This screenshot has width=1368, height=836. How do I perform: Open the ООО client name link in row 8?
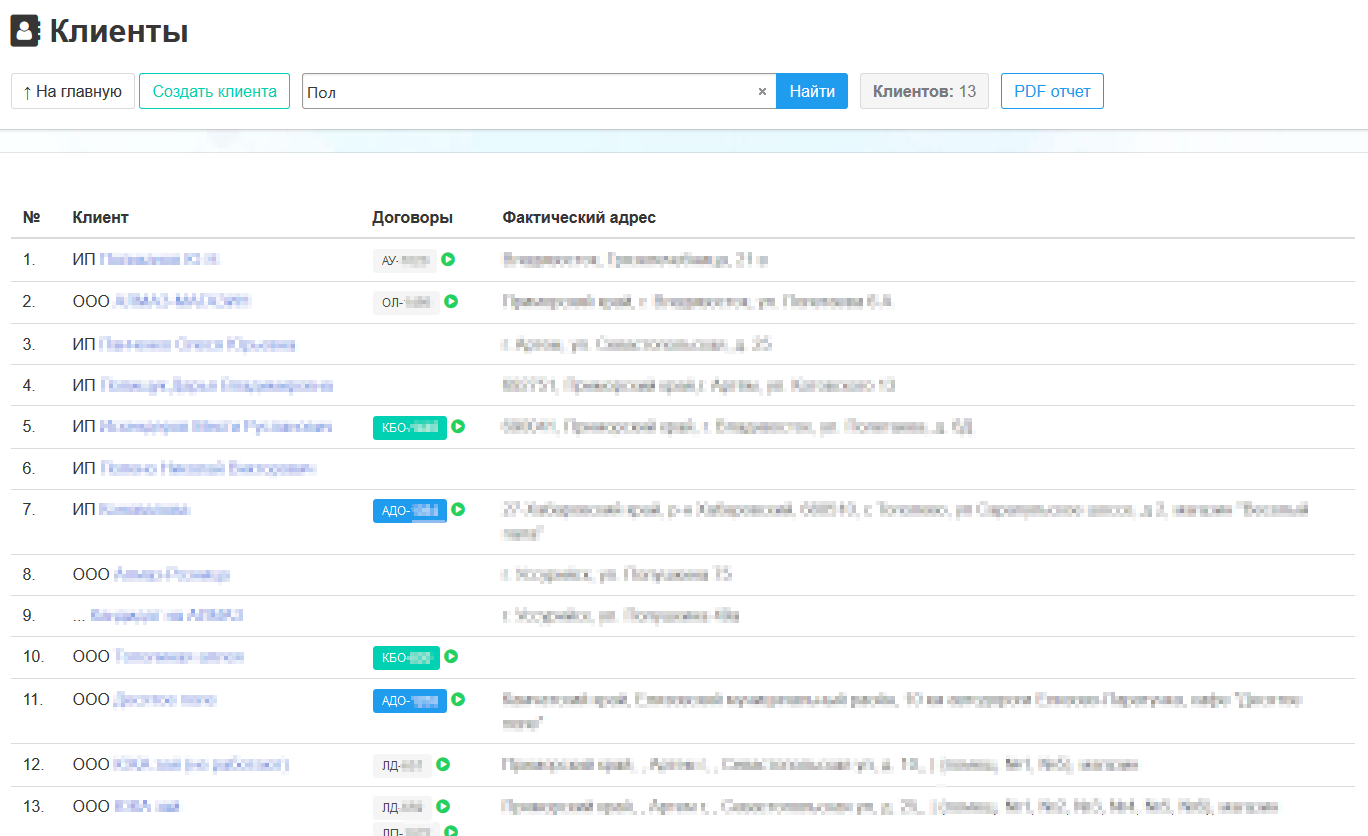(171, 574)
